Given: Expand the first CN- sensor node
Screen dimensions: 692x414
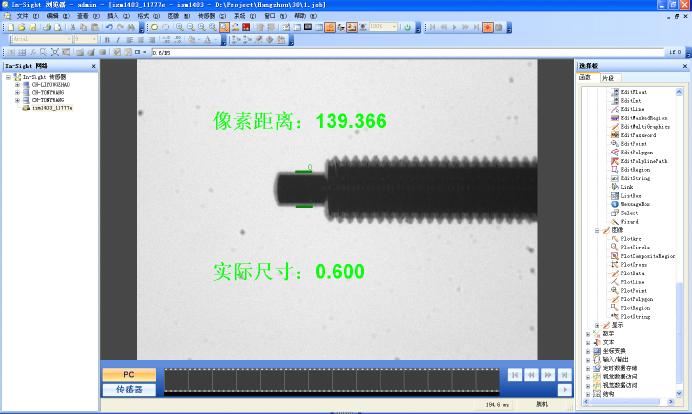Looking at the screenshot, I should 17,85.
